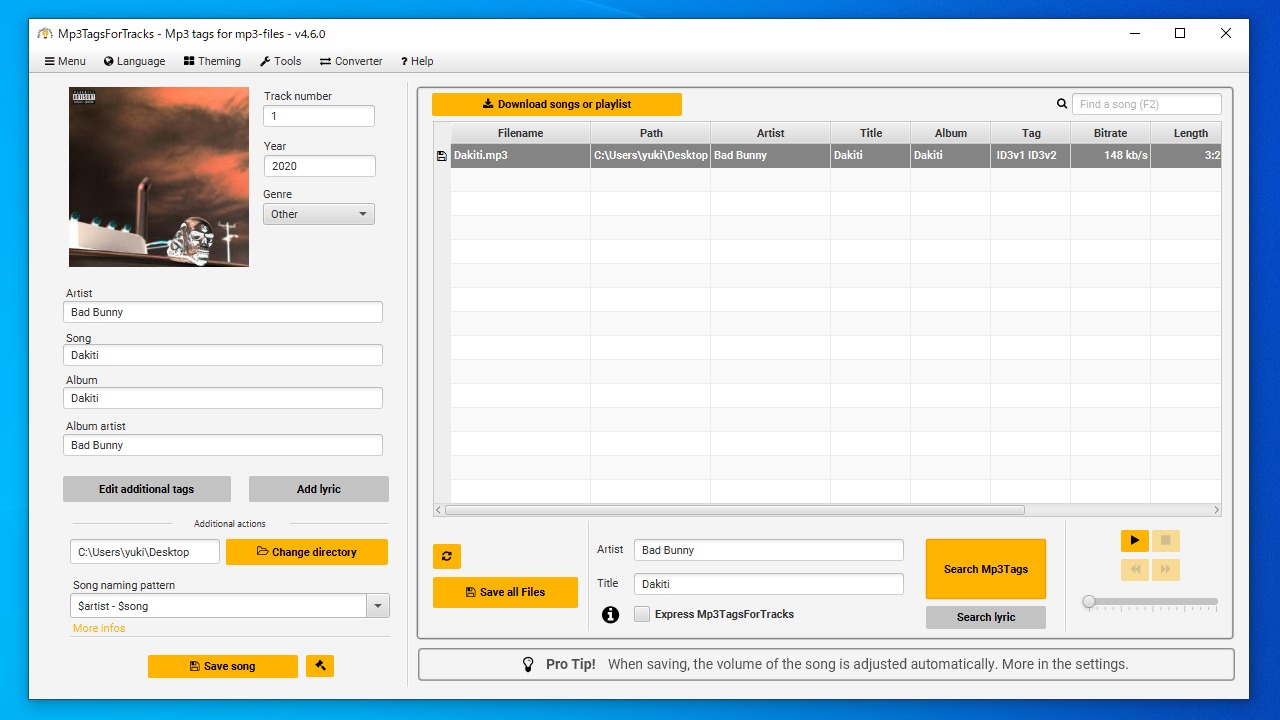The width and height of the screenshot is (1280, 720).
Task: Click the ID3v1 ID3v2 tag cell
Action: click(x=1031, y=156)
